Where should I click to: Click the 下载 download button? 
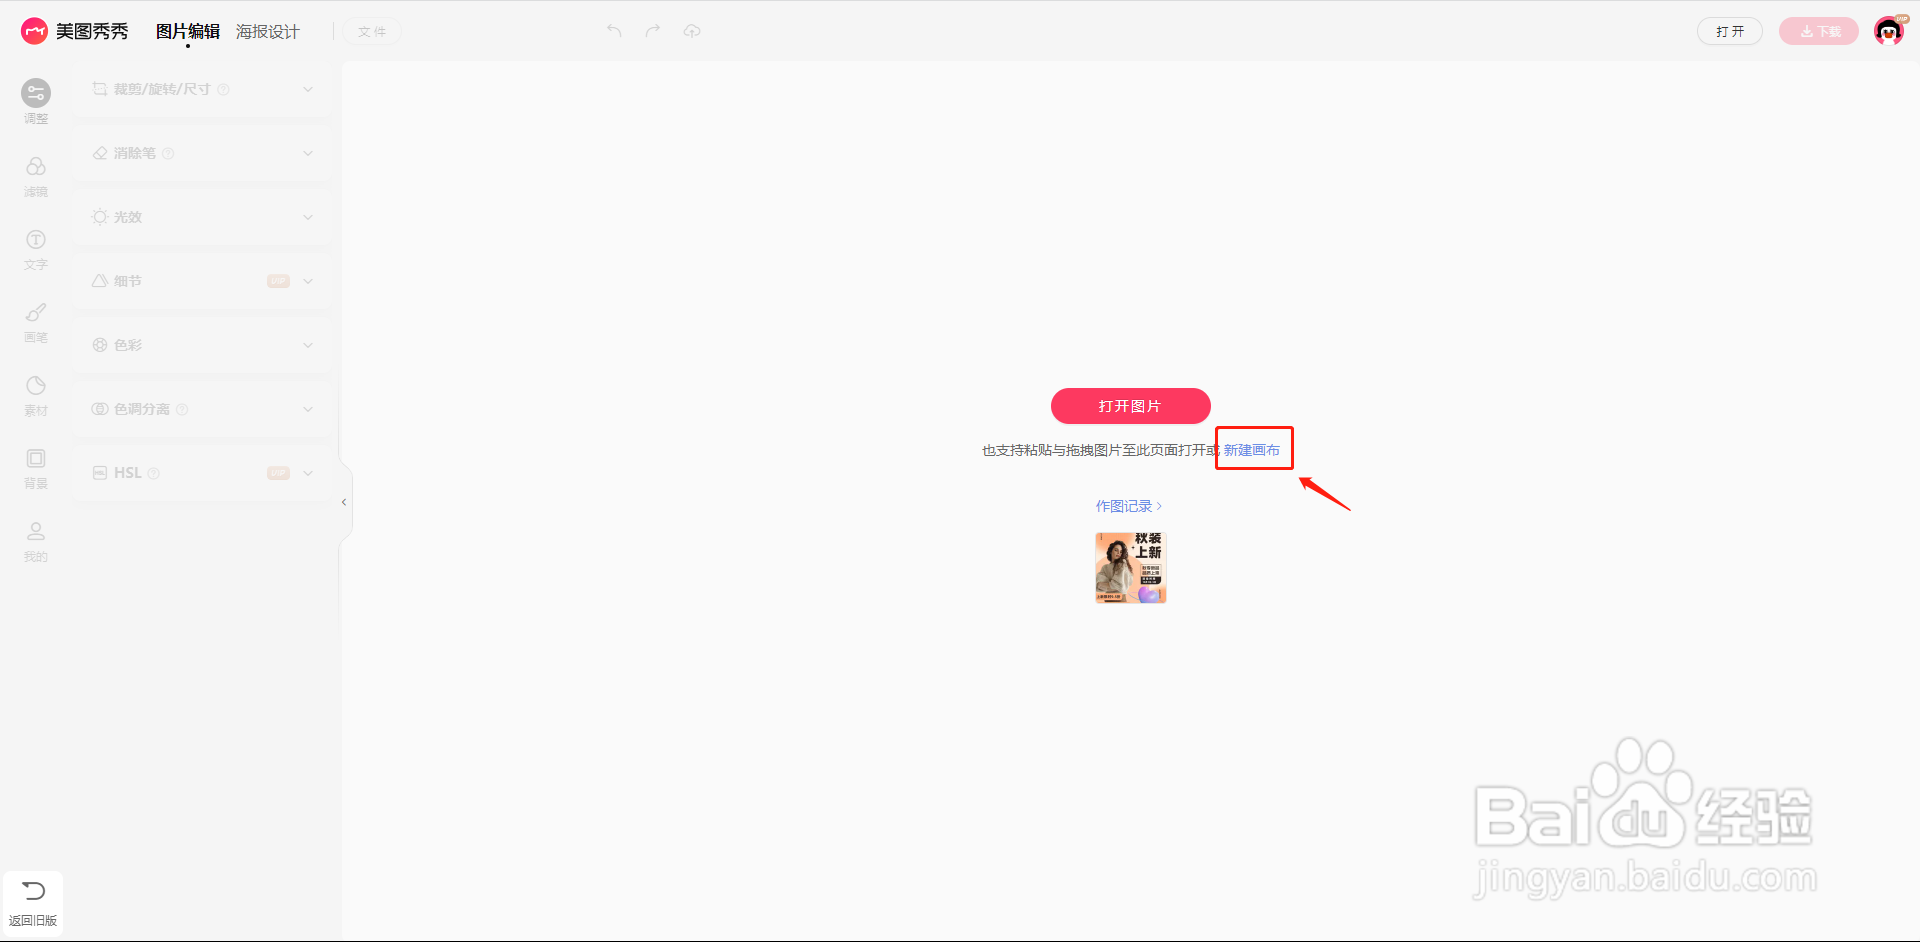[x=1819, y=32]
